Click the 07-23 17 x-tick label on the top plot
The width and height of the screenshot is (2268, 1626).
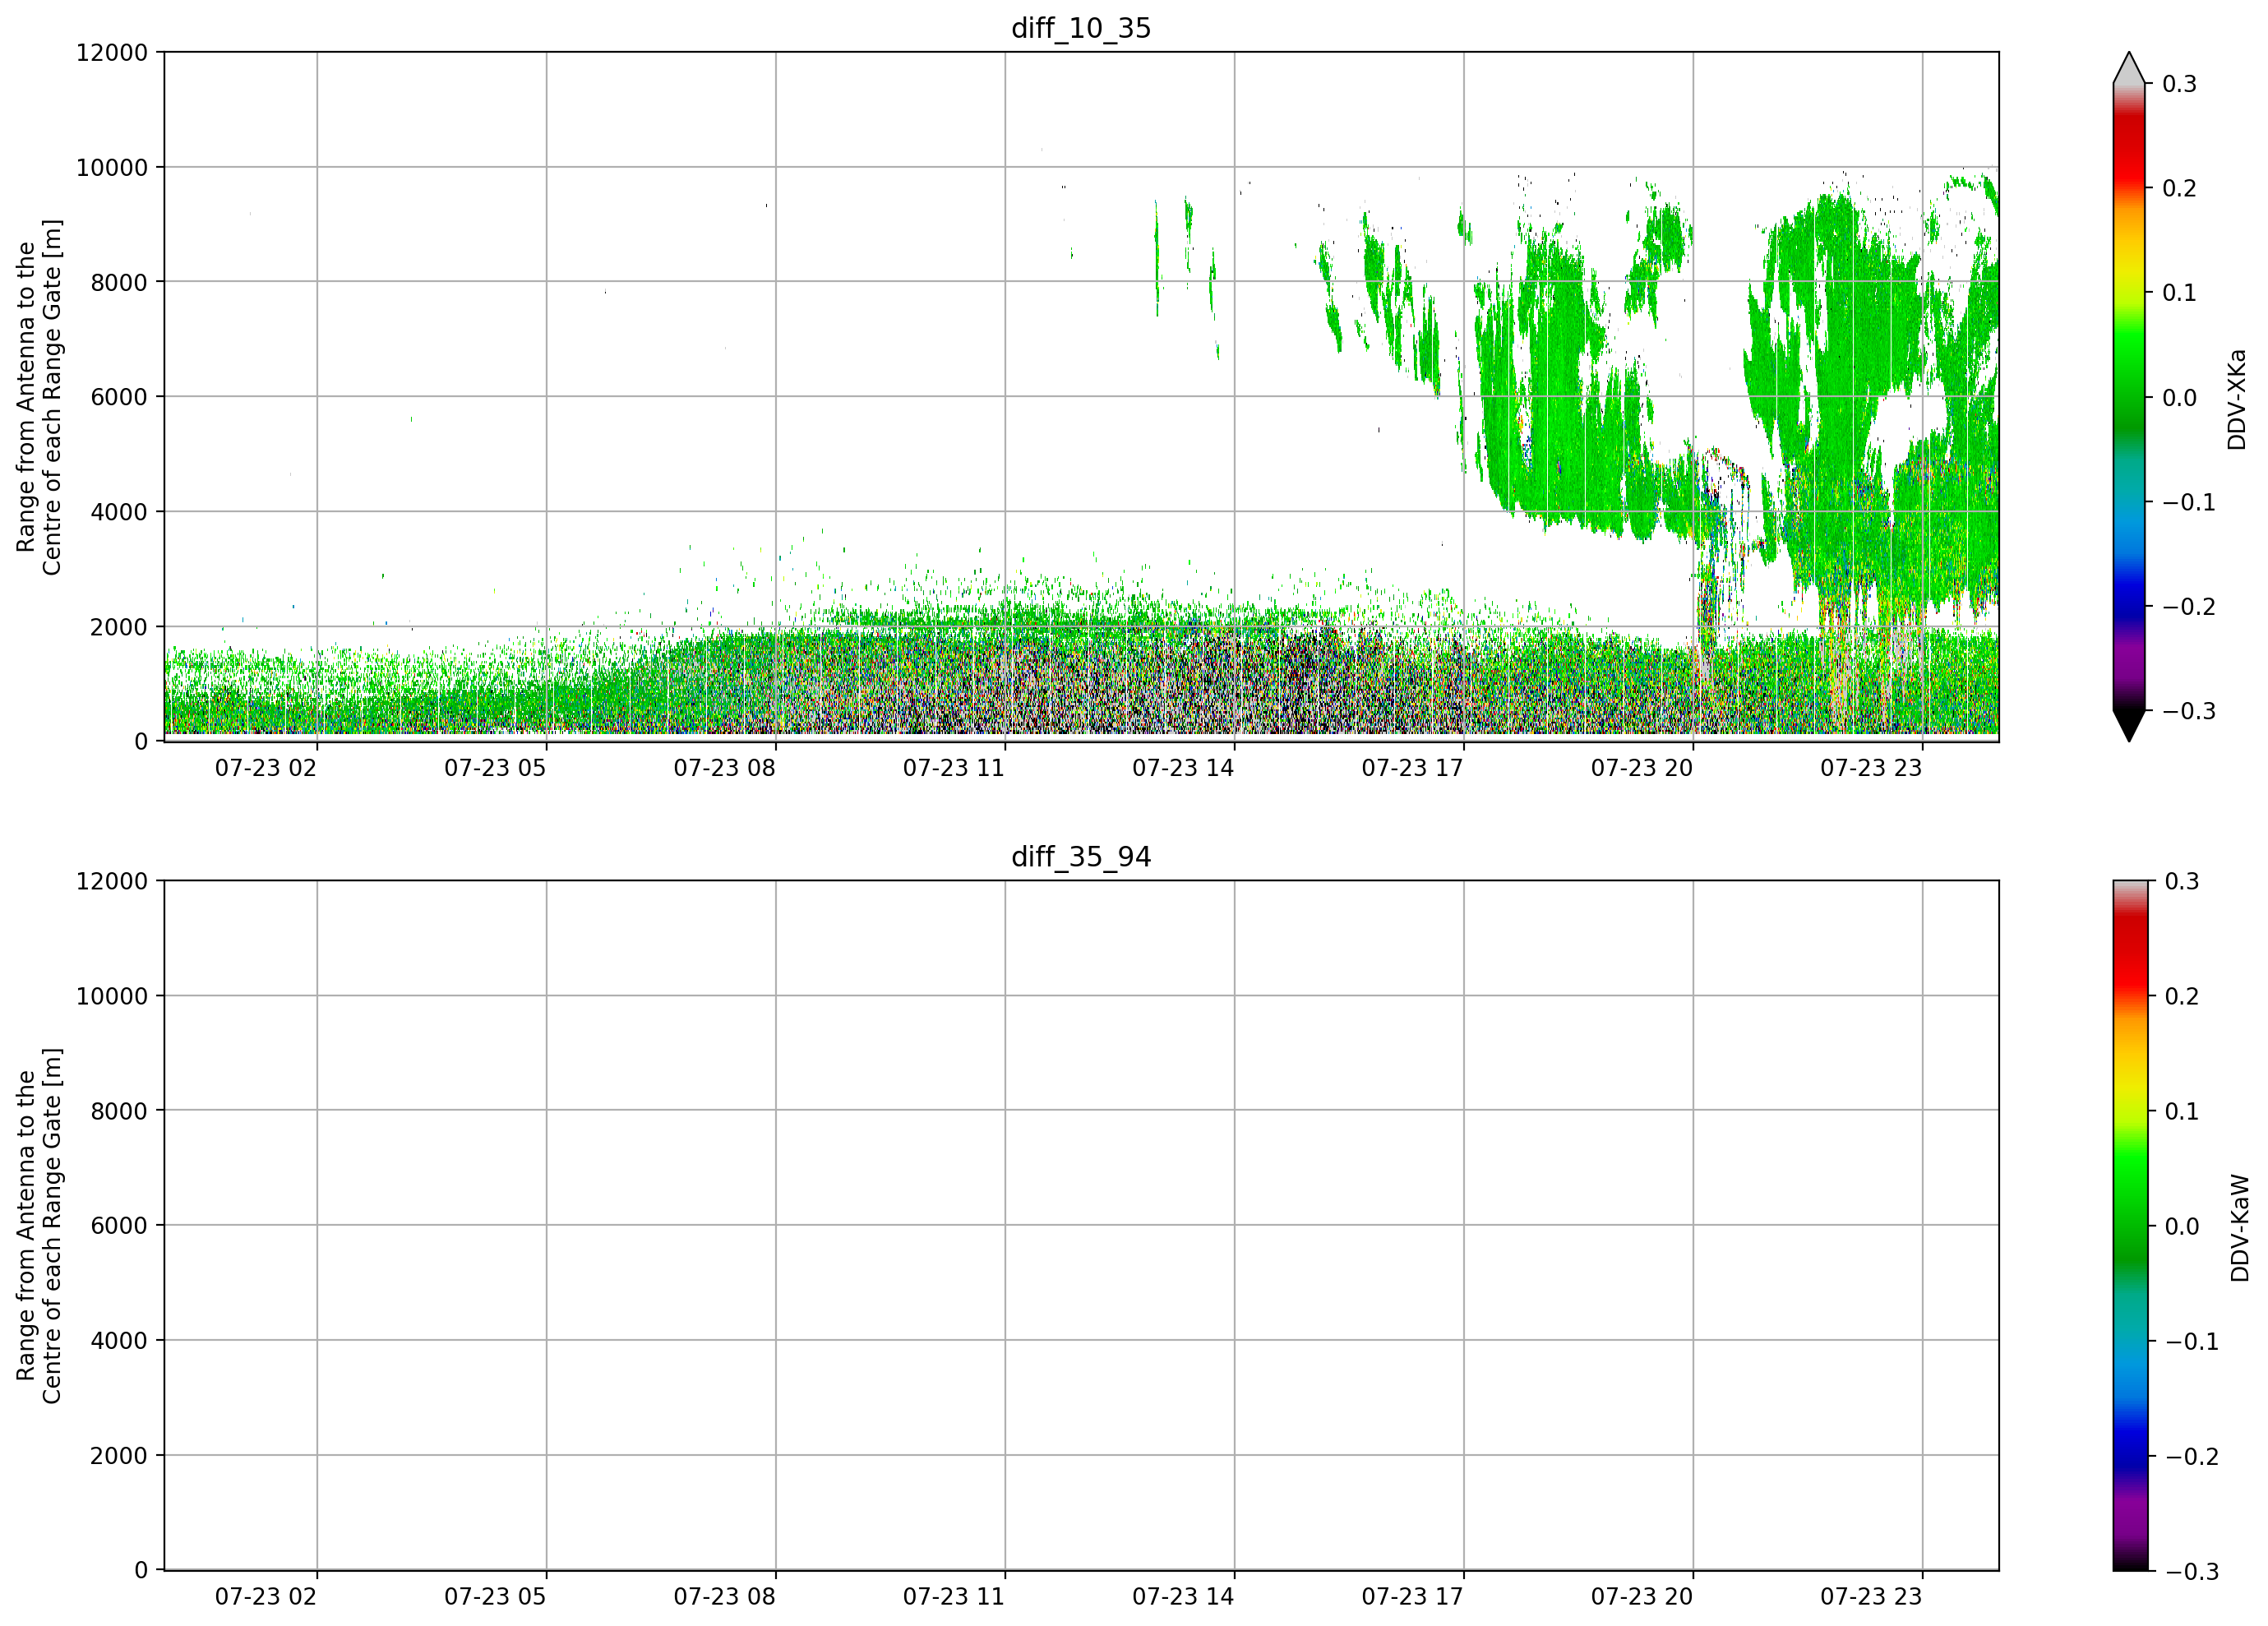[x=1412, y=768]
